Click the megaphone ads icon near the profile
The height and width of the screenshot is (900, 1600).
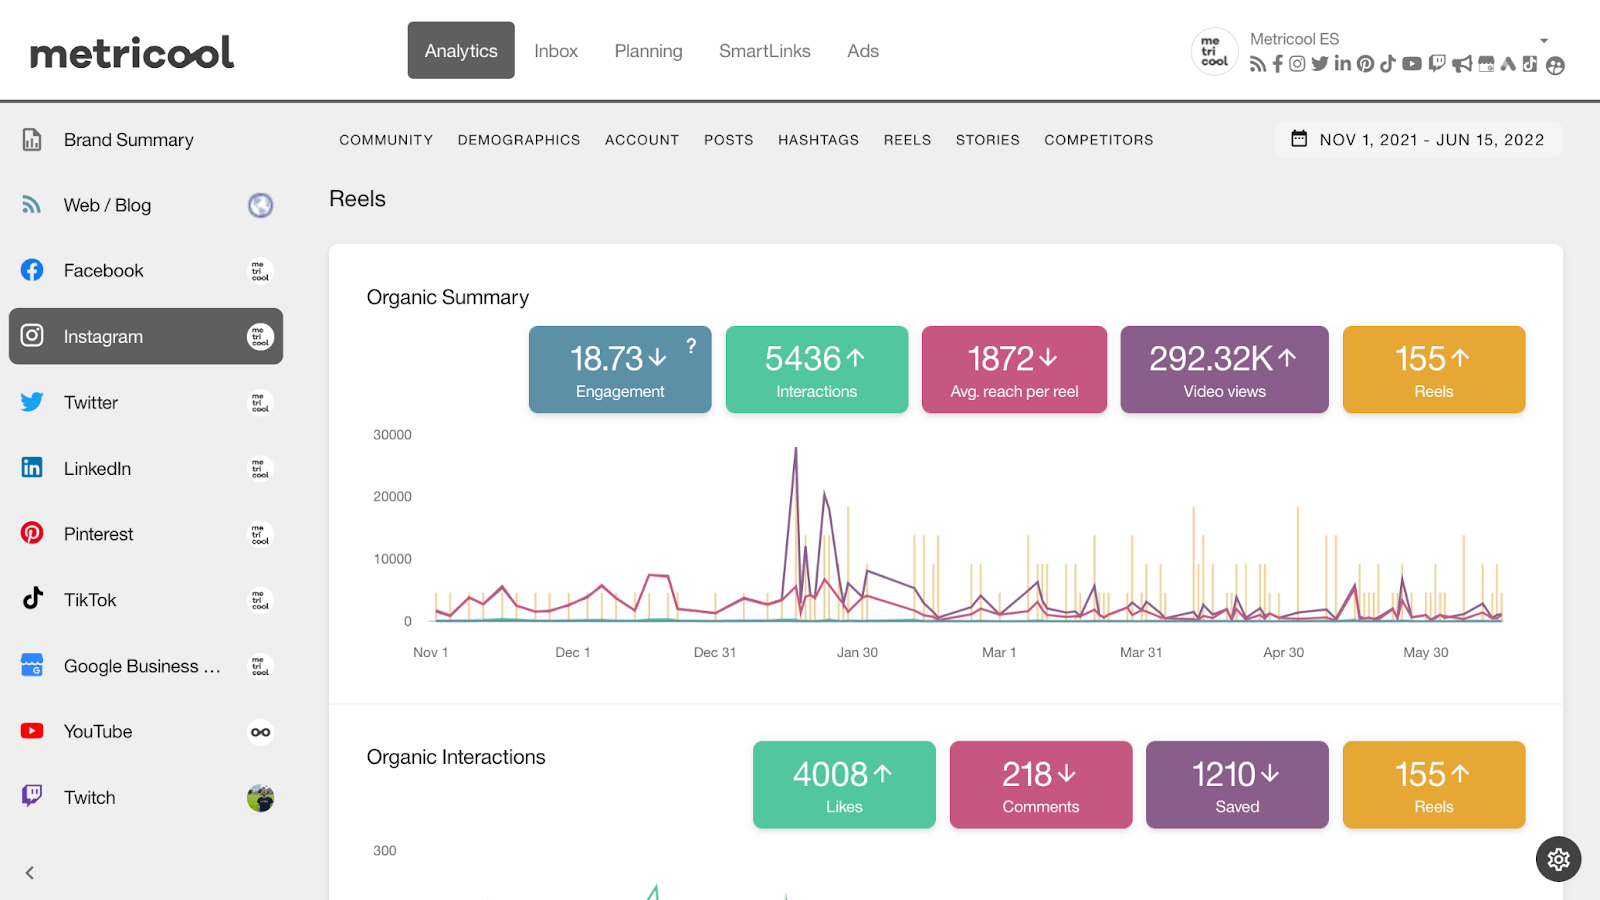[x=1462, y=63]
